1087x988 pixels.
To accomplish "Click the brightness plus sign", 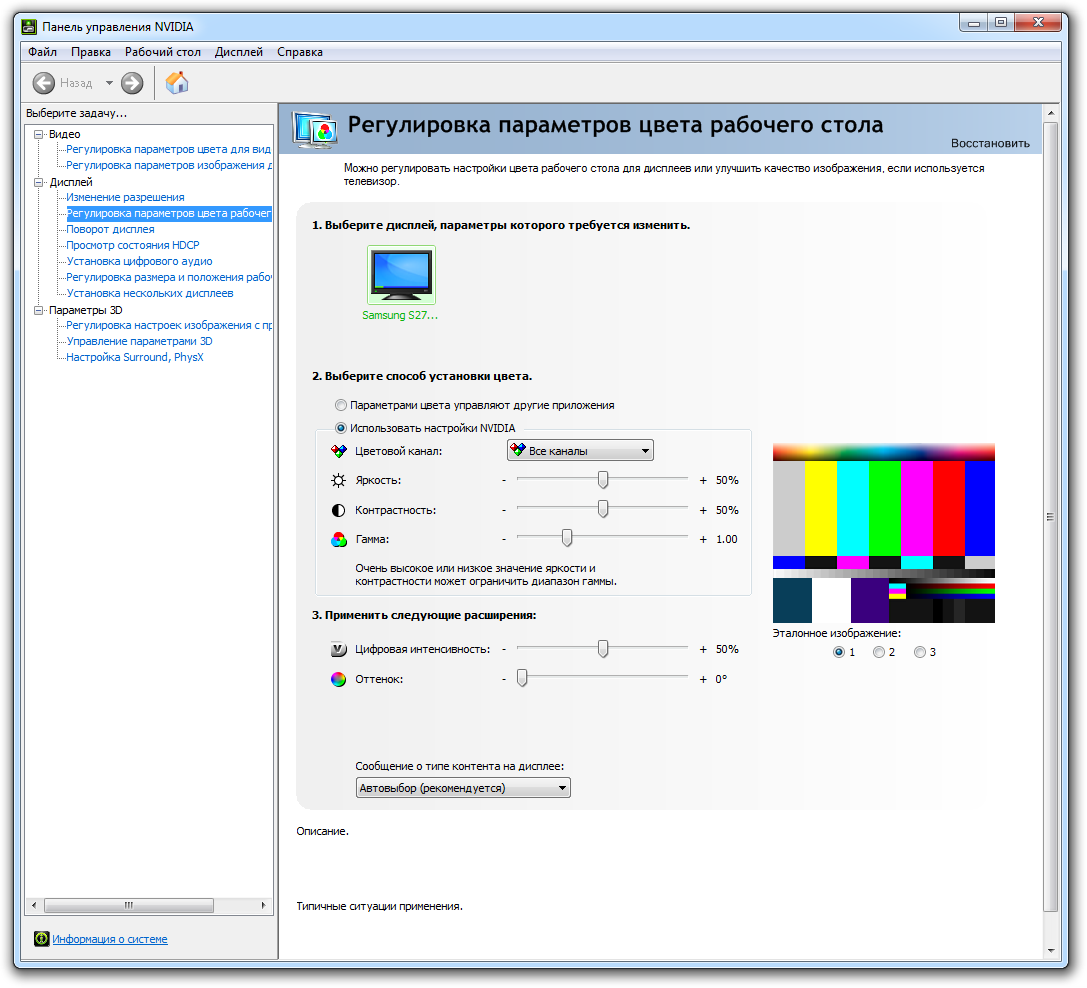I will [x=703, y=480].
